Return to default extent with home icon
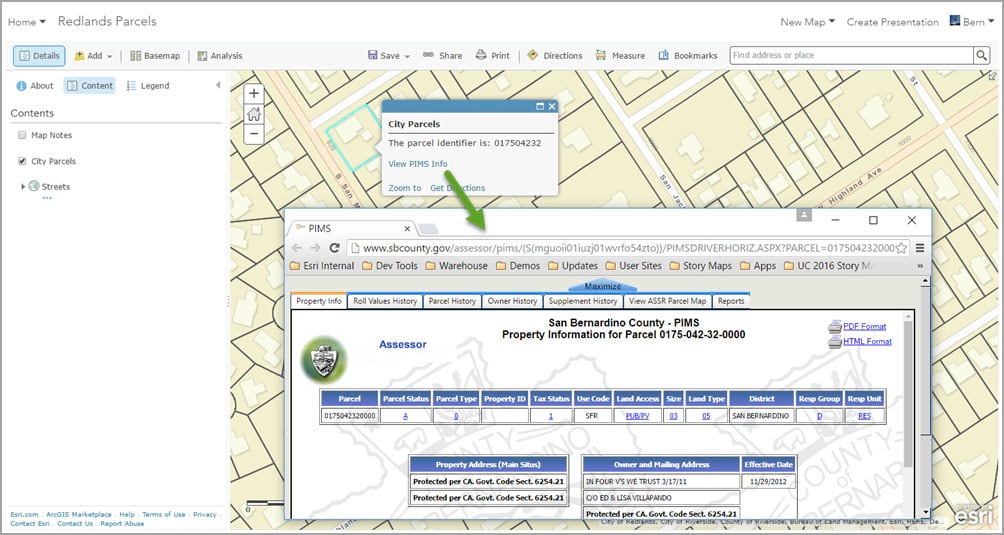1004x535 pixels. (254, 114)
